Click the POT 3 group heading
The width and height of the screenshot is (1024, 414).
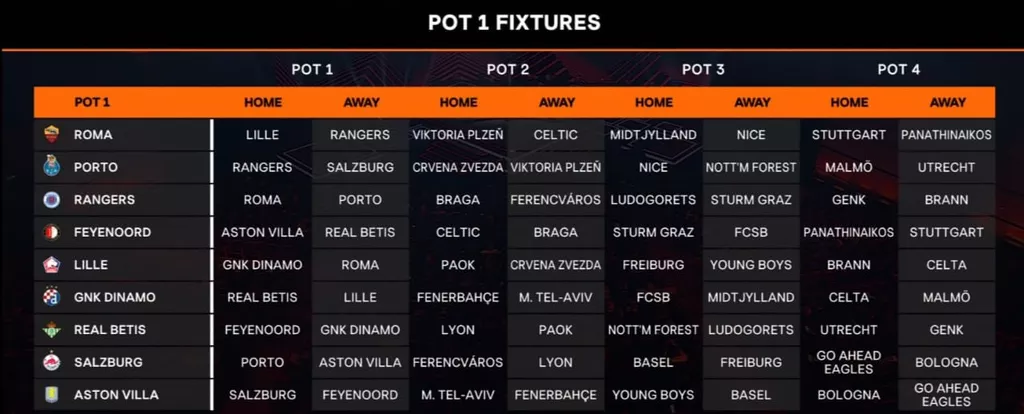[703, 69]
